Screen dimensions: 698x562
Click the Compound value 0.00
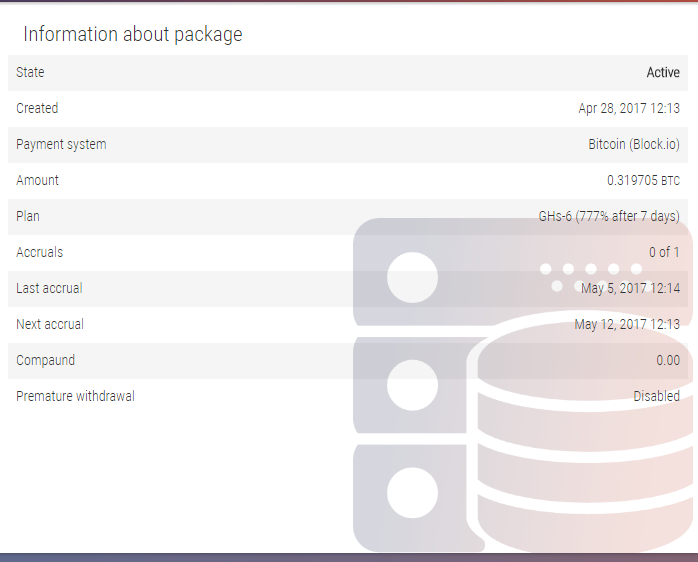coord(668,361)
